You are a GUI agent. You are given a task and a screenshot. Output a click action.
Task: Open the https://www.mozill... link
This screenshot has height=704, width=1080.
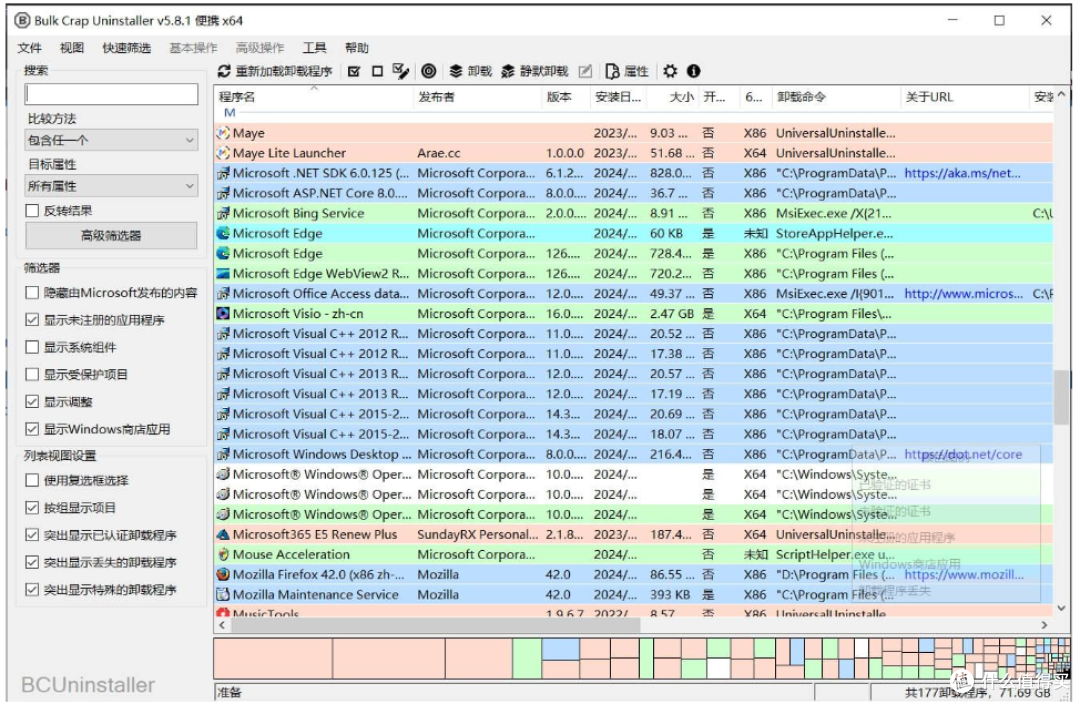tap(964, 574)
